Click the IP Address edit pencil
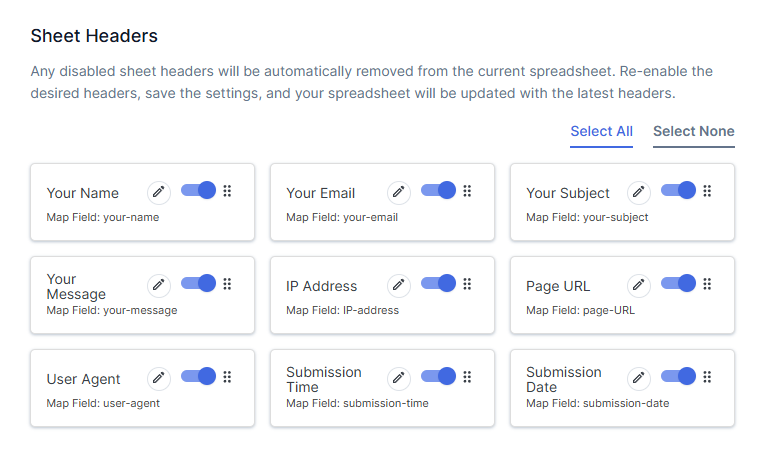 tap(398, 285)
